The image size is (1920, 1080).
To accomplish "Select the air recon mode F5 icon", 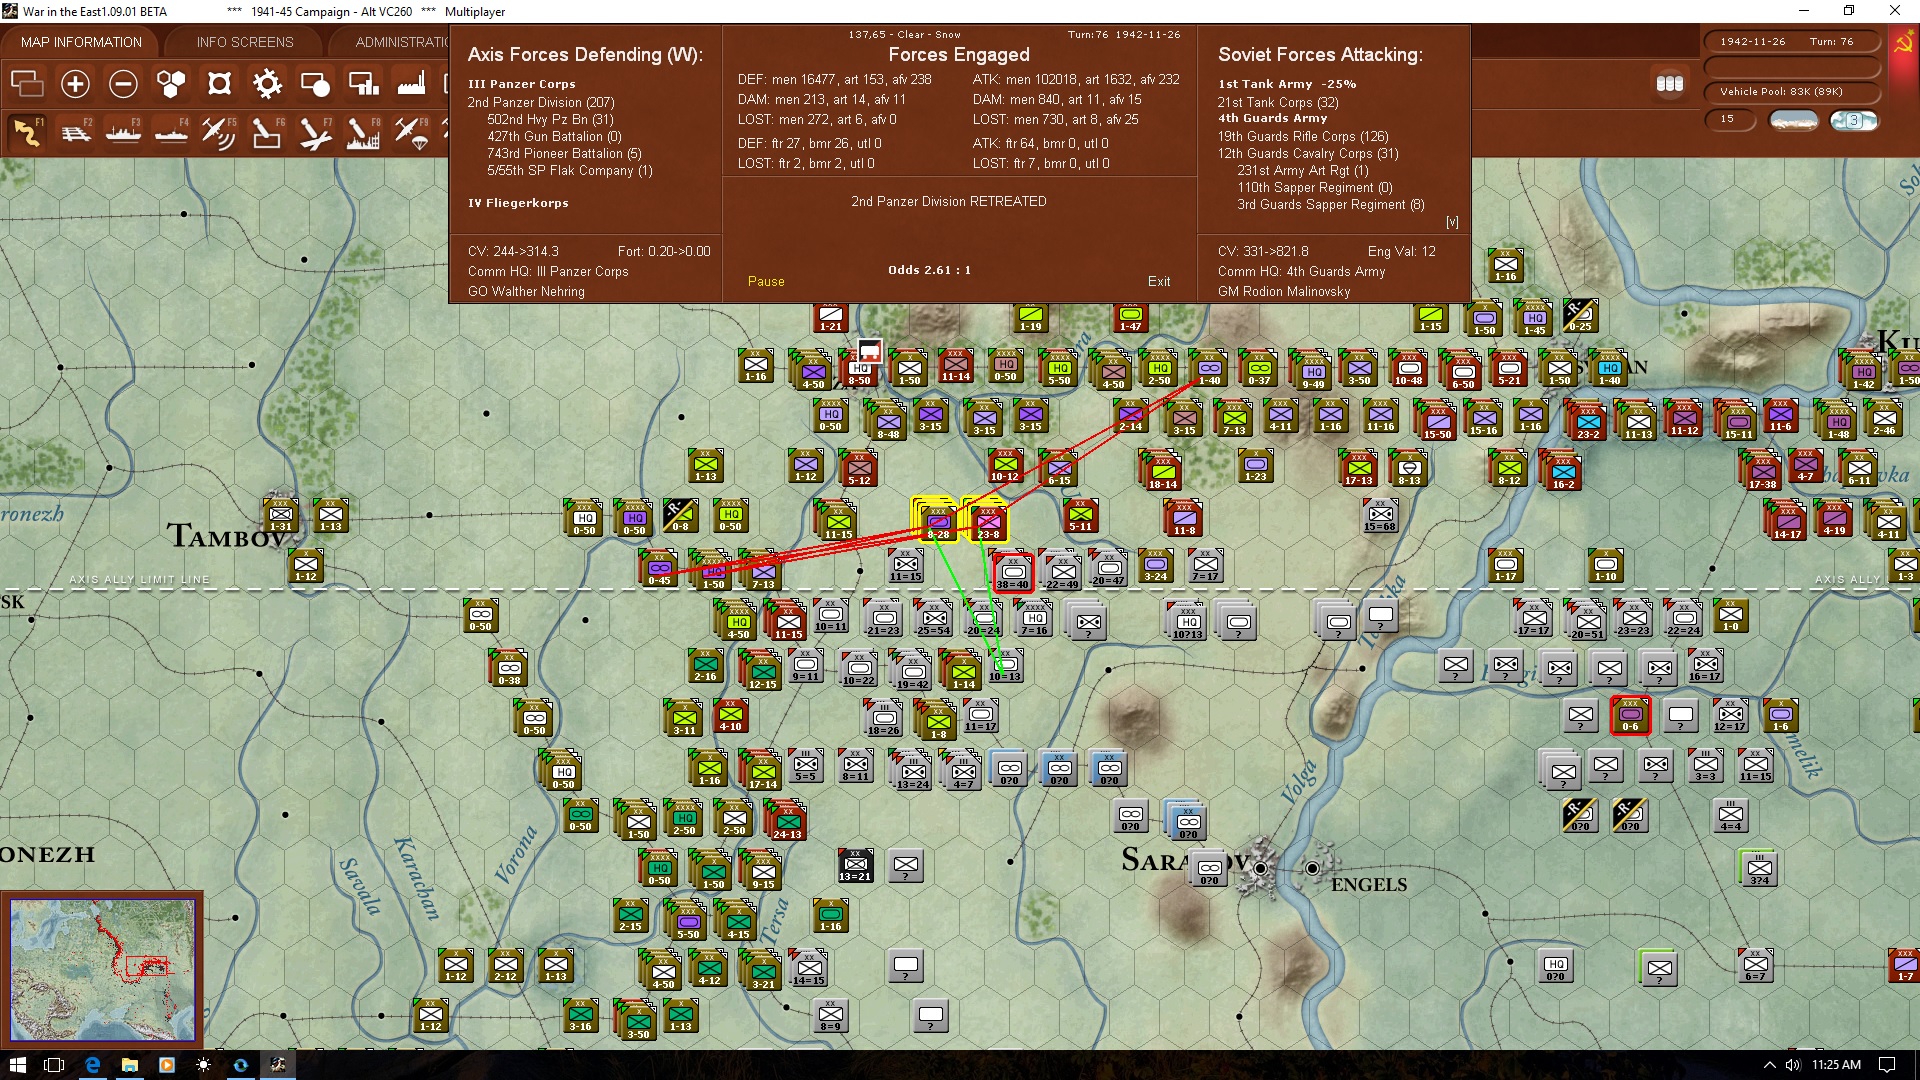I will coord(218,132).
